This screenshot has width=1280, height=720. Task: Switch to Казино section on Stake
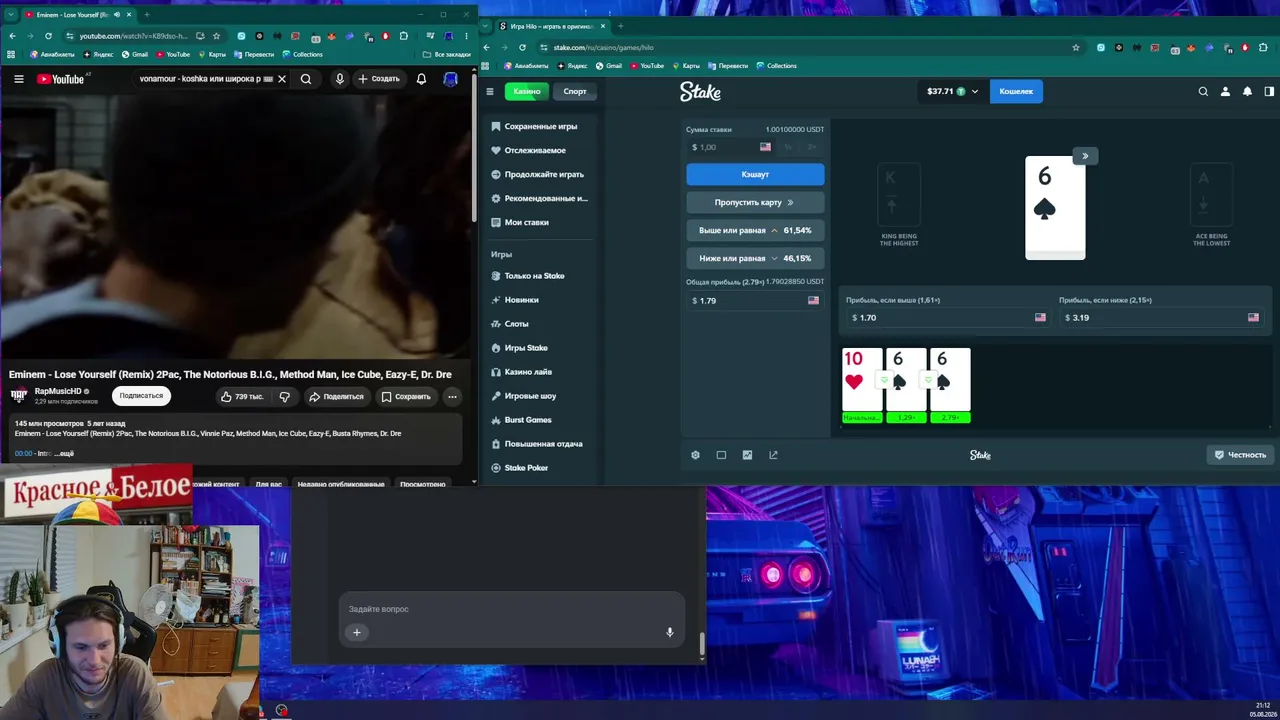(527, 91)
